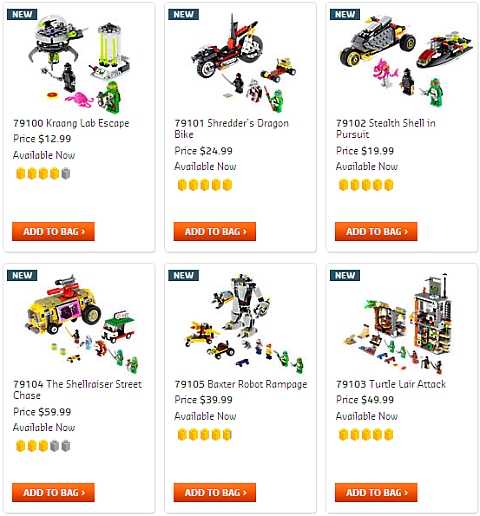
Task: Open the 79101 Shredder's Dragon Bike title link
Action: tap(231, 129)
